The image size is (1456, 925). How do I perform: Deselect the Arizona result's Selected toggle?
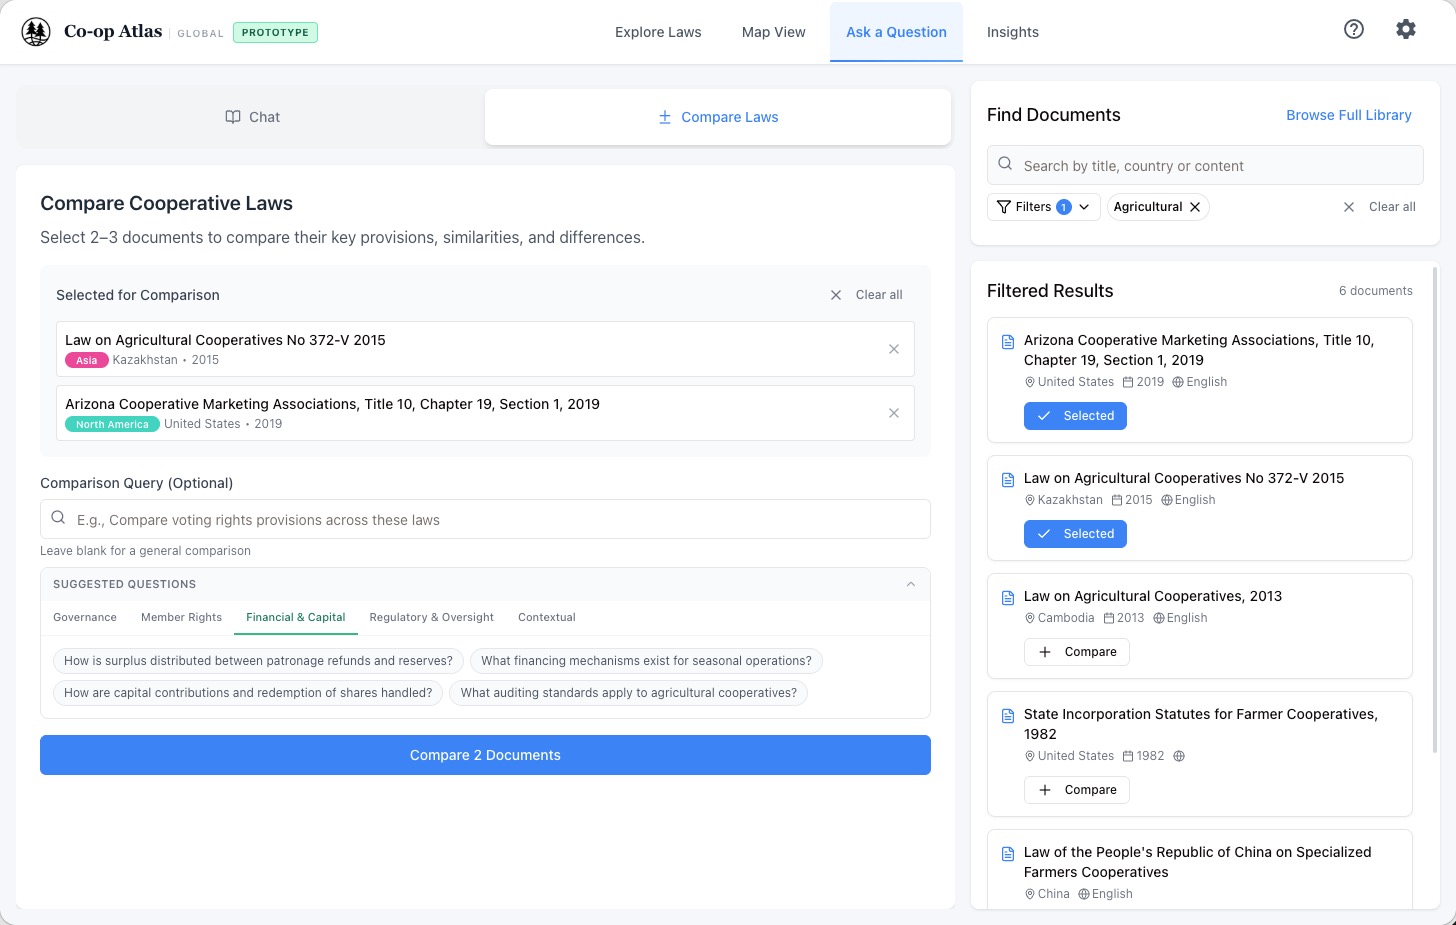click(1075, 415)
